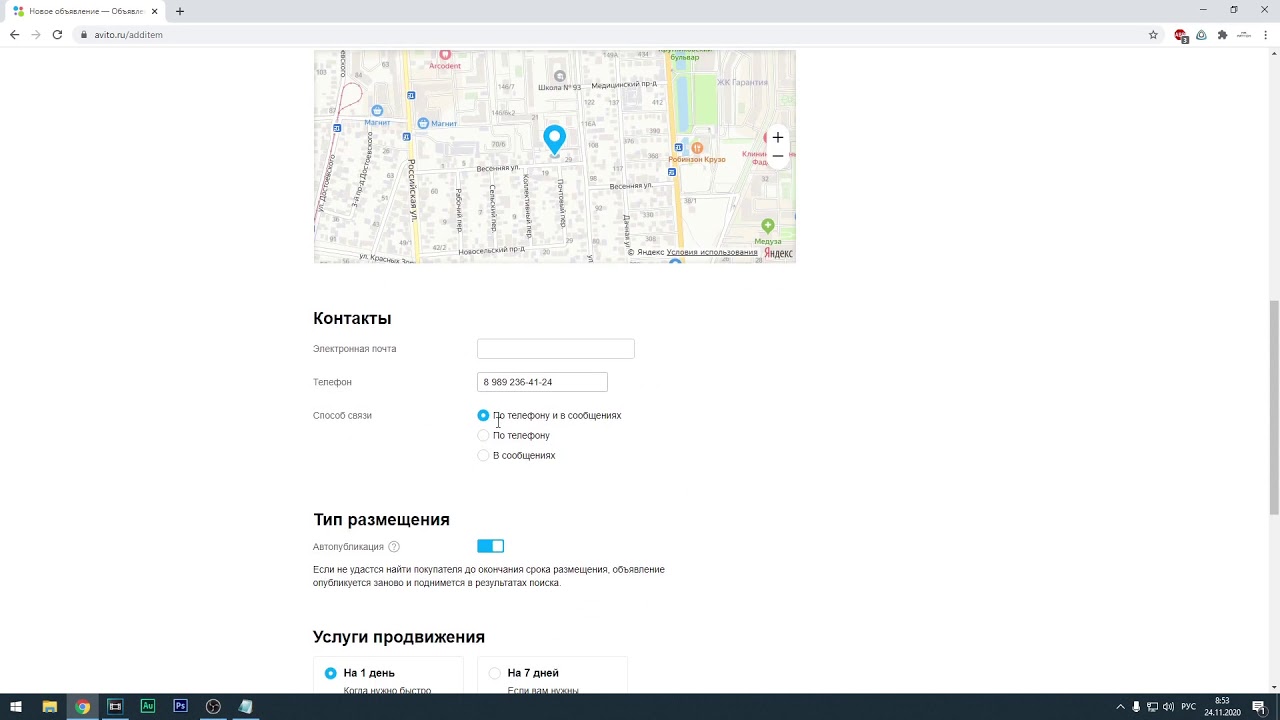Open the Adblock extension icon
Image resolution: width=1280 pixels, height=720 pixels.
tap(1181, 35)
